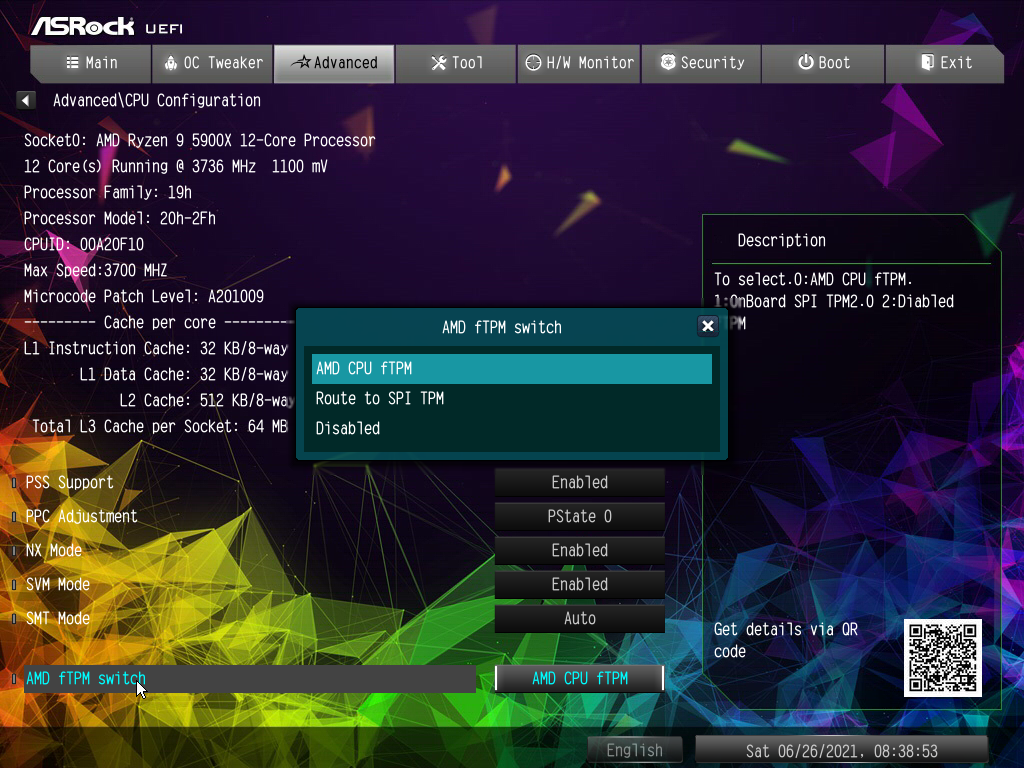The height and width of the screenshot is (768, 1024).
Task: Switch to the Boot tab
Action: [x=823, y=63]
